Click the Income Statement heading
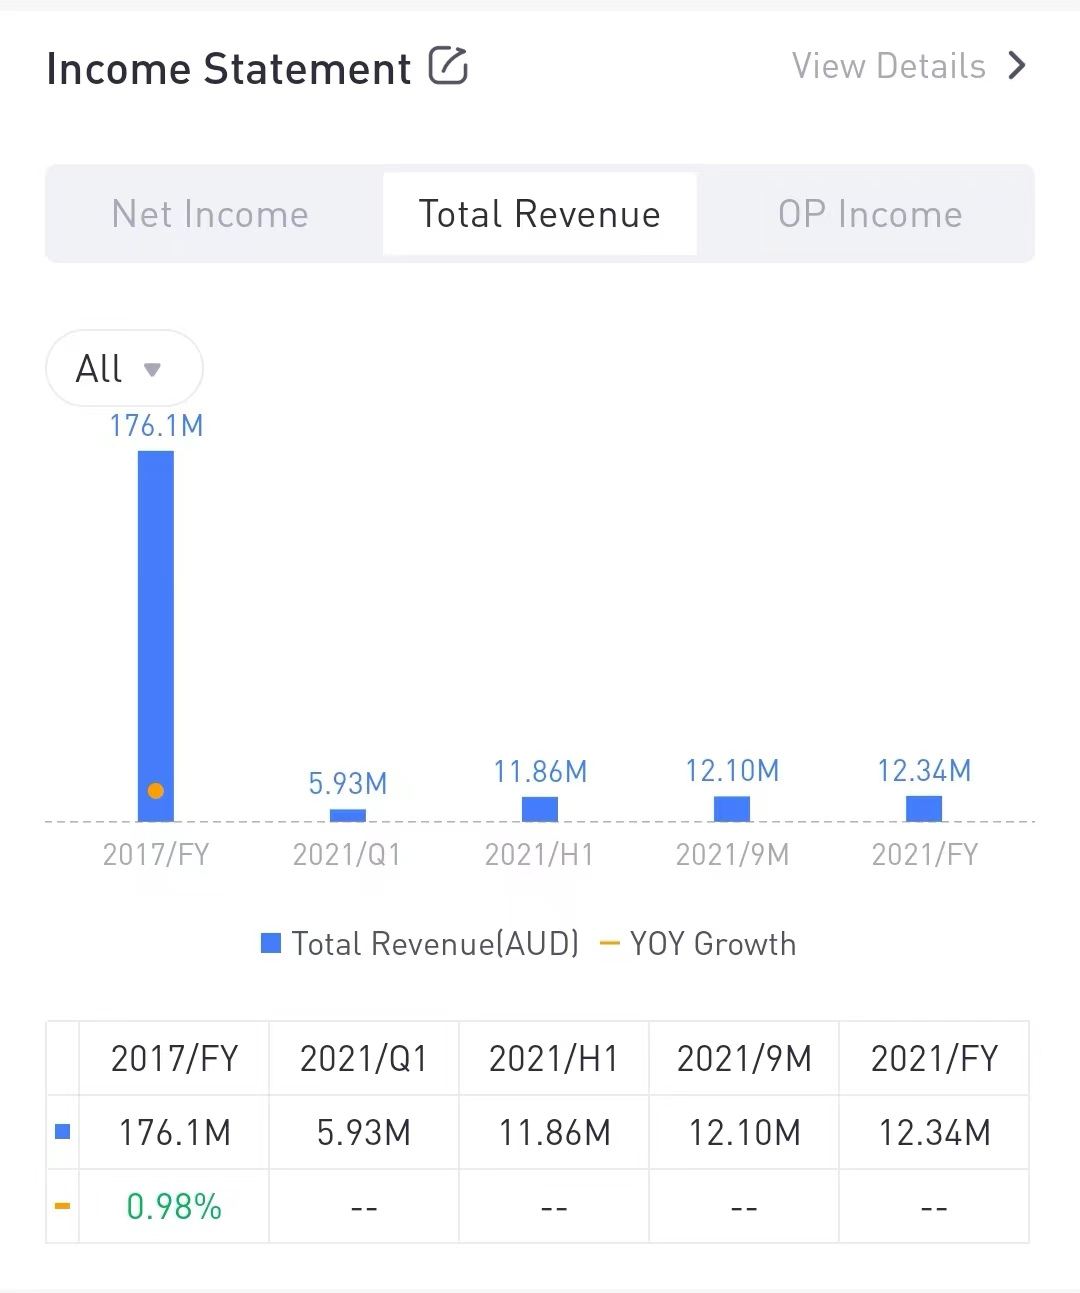Viewport: 1080px width, 1293px height. (229, 69)
